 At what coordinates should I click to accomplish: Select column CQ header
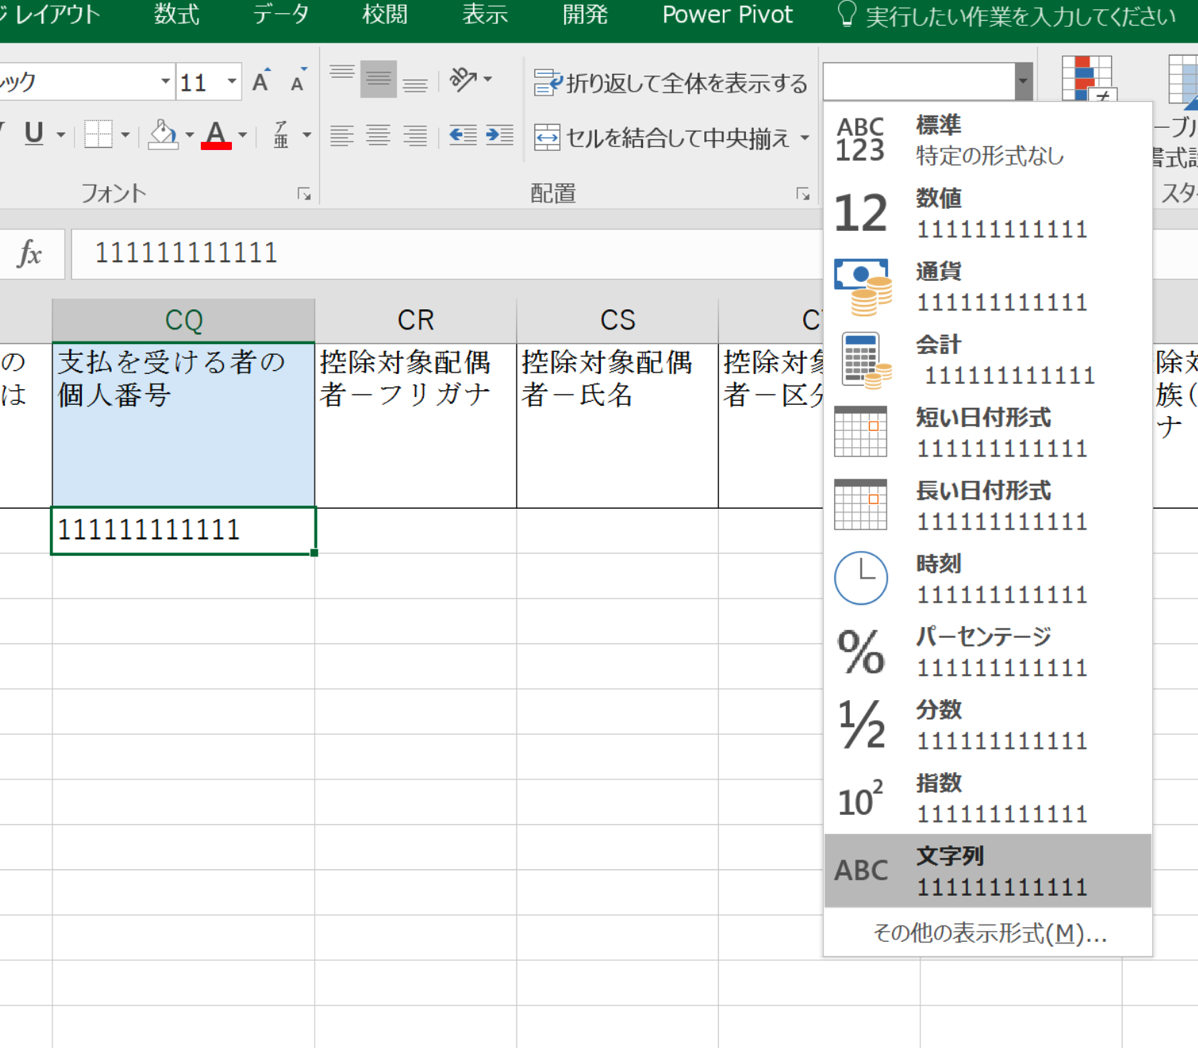click(183, 320)
